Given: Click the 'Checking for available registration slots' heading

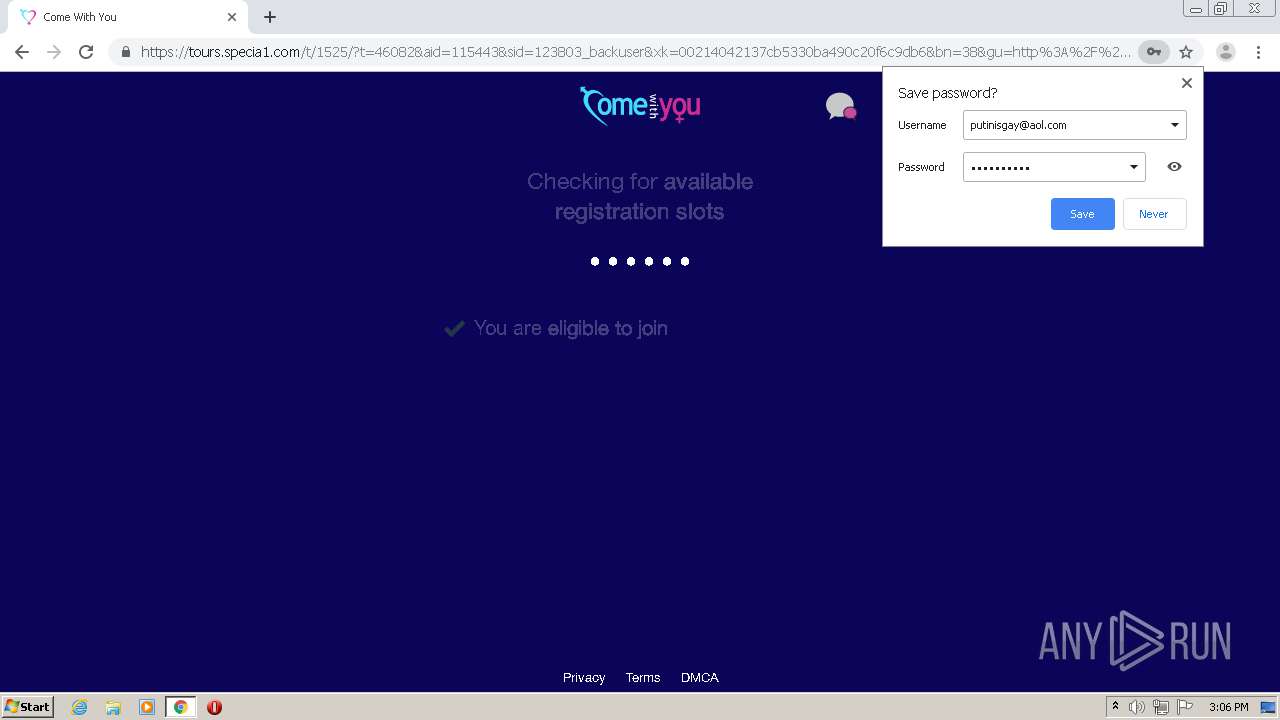Looking at the screenshot, I should (x=640, y=196).
